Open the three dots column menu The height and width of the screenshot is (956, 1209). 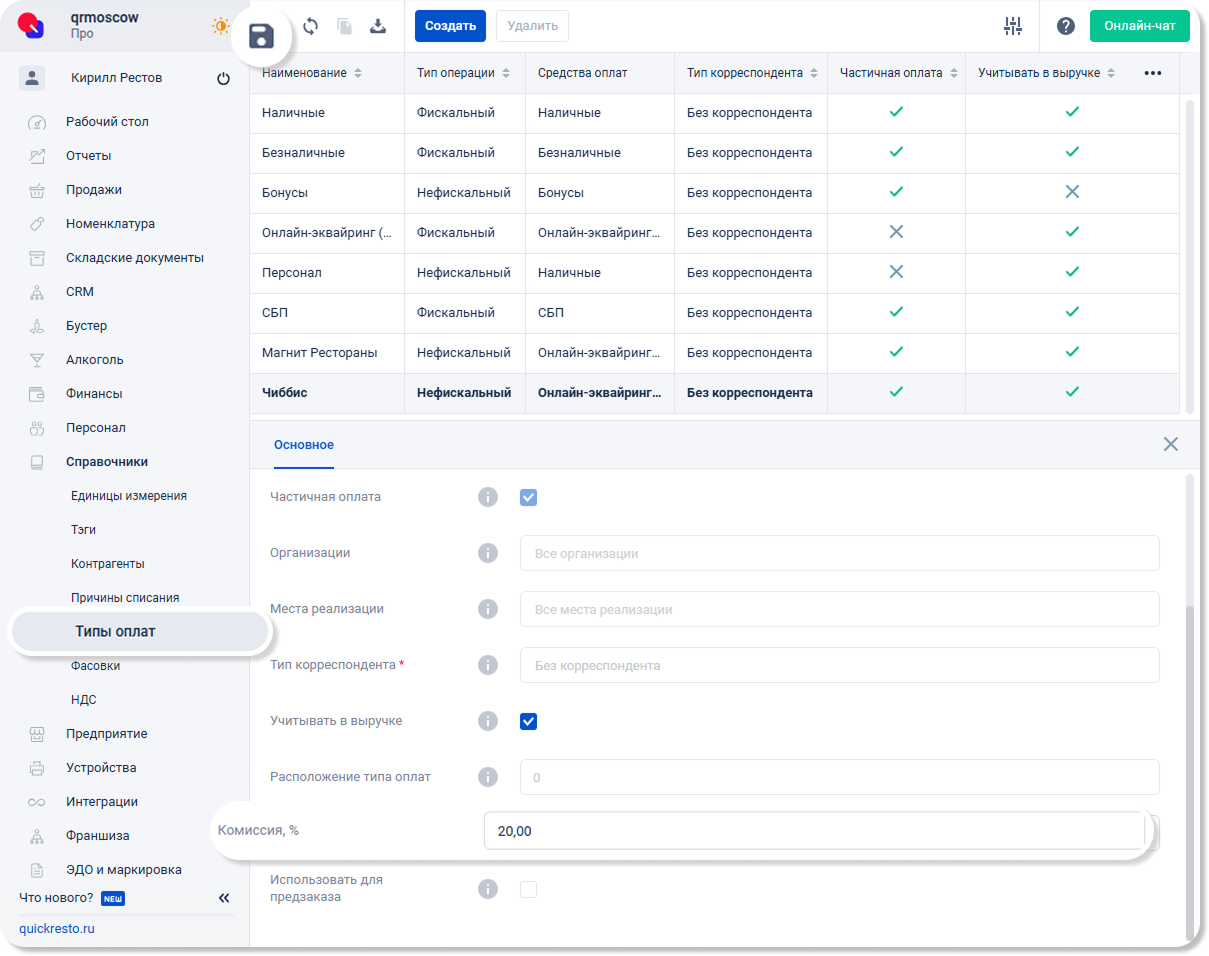pos(1152,73)
